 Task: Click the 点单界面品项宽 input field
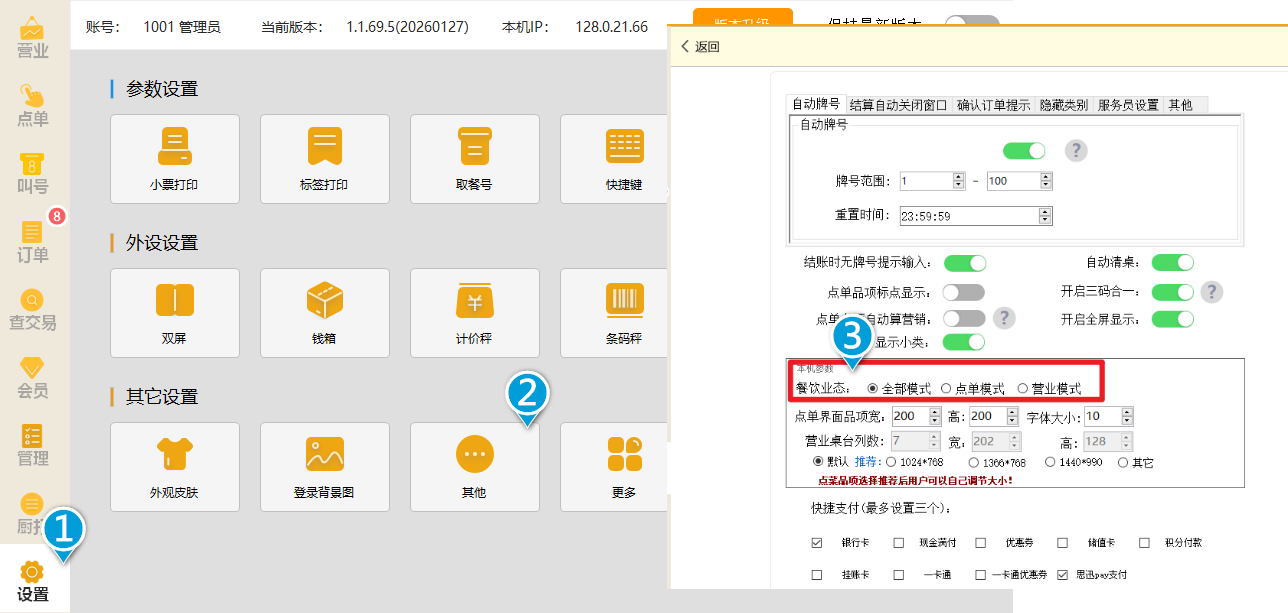(908, 417)
